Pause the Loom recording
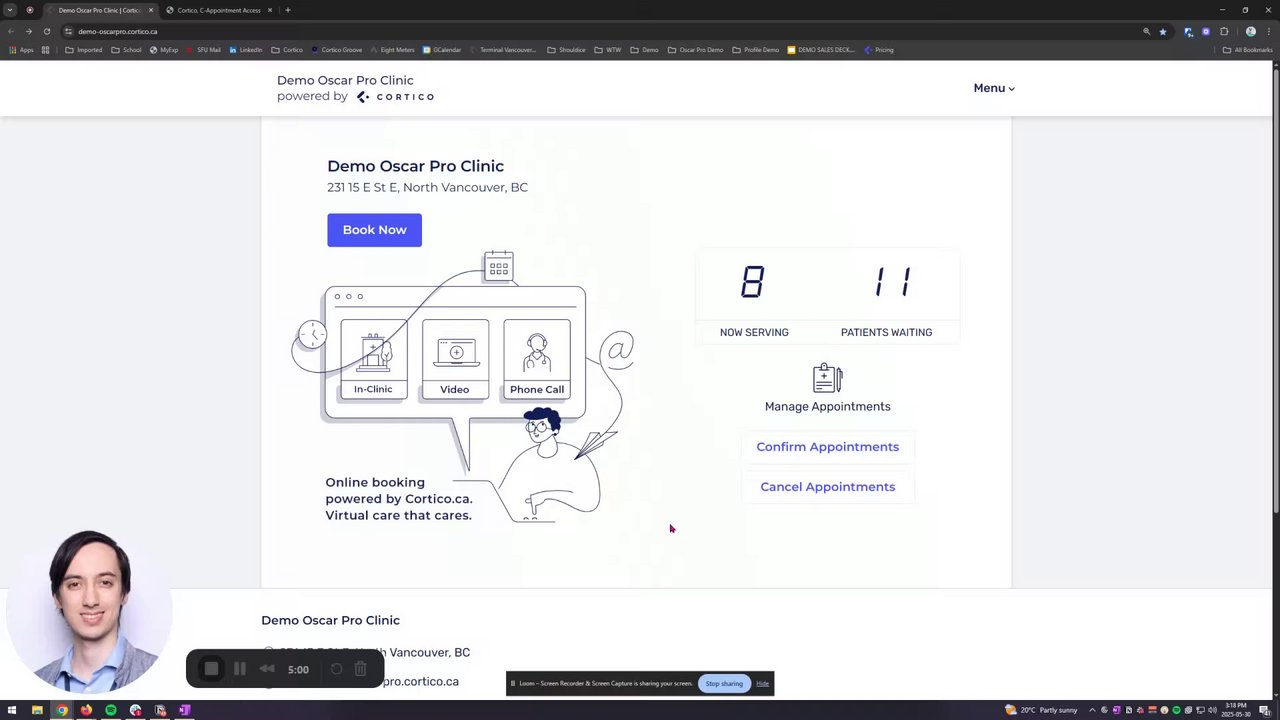The height and width of the screenshot is (720, 1280). (240, 669)
